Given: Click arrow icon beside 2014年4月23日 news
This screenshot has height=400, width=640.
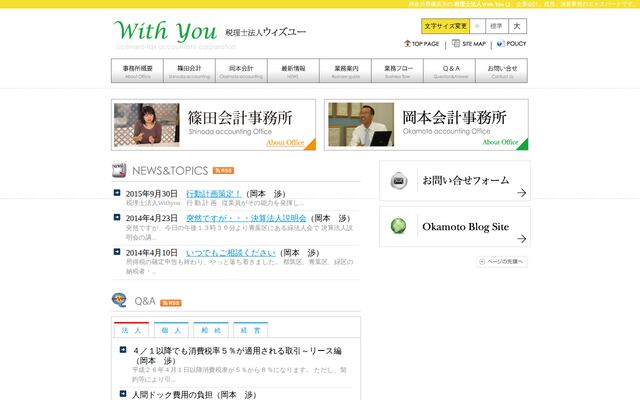Looking at the screenshot, I should [x=117, y=217].
